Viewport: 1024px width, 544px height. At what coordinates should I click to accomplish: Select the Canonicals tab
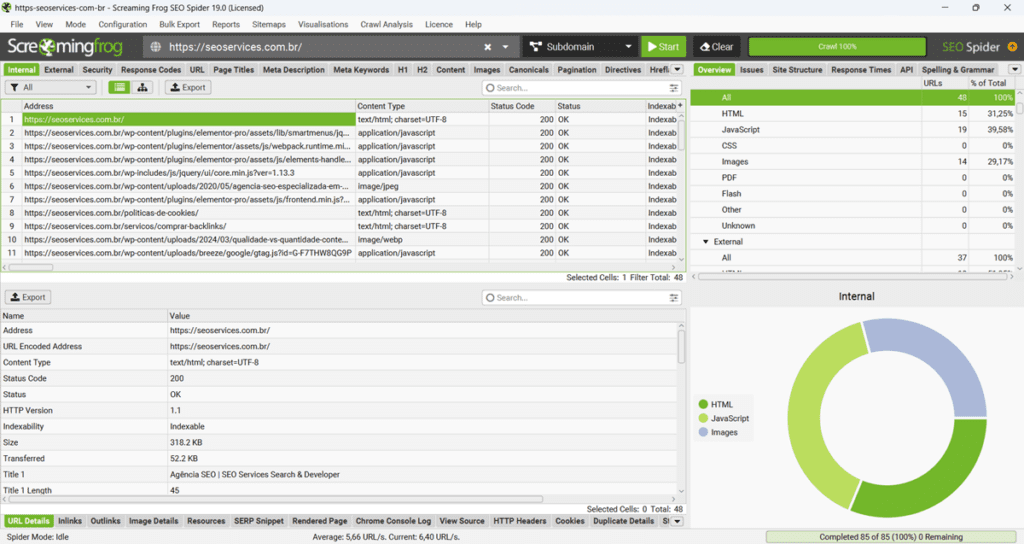point(528,70)
